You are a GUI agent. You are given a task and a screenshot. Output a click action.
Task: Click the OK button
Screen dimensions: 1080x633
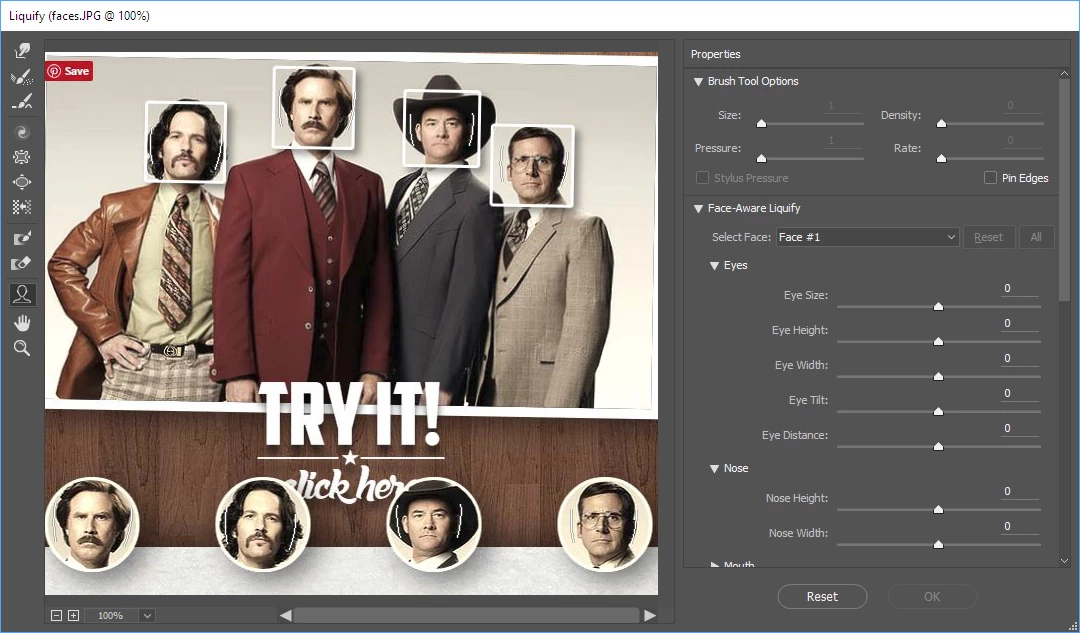[x=932, y=596]
